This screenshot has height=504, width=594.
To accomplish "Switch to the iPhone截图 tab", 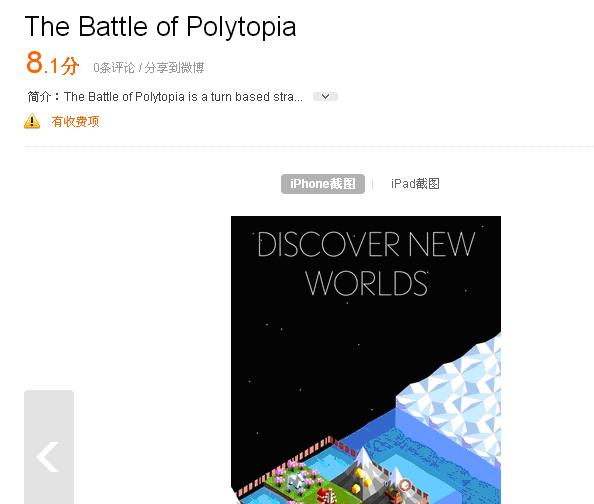I will pyautogui.click(x=323, y=184).
